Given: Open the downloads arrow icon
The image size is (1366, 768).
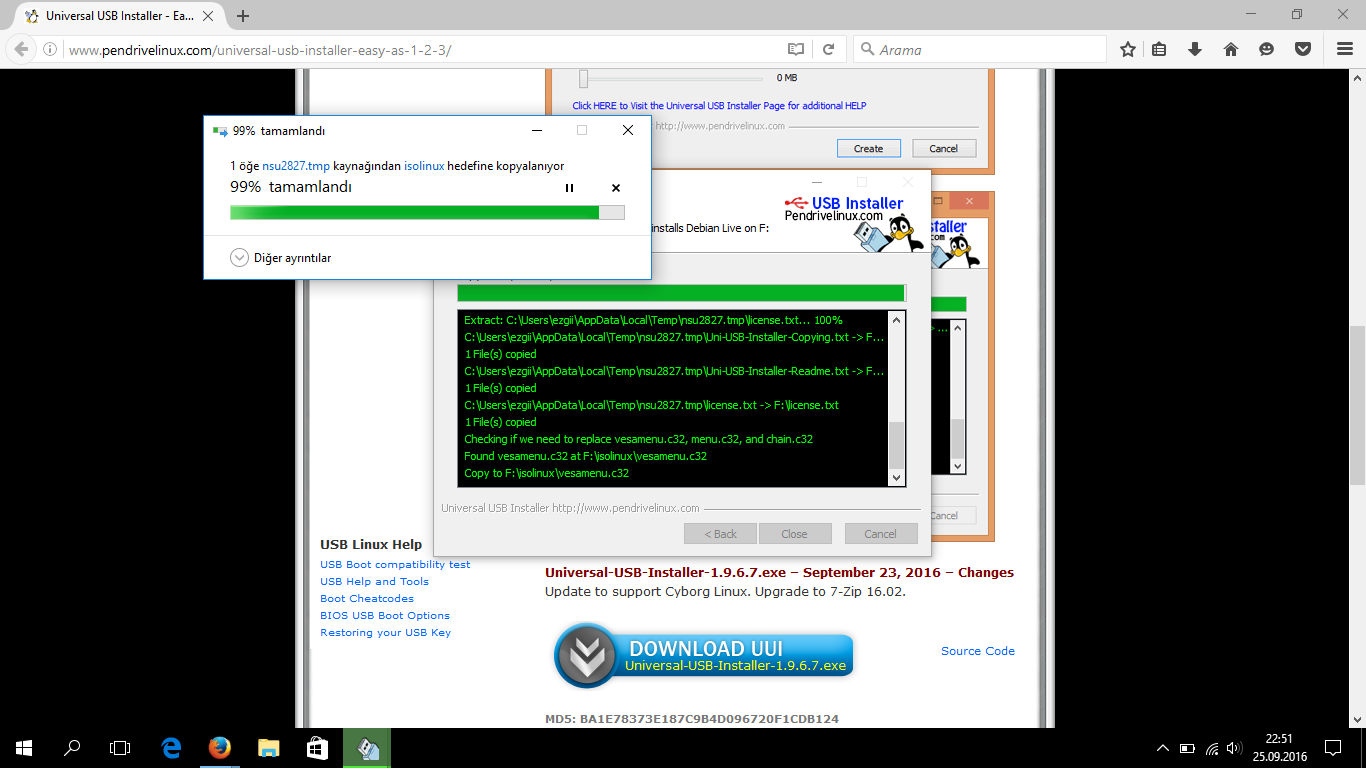Looking at the screenshot, I should [x=1194, y=49].
